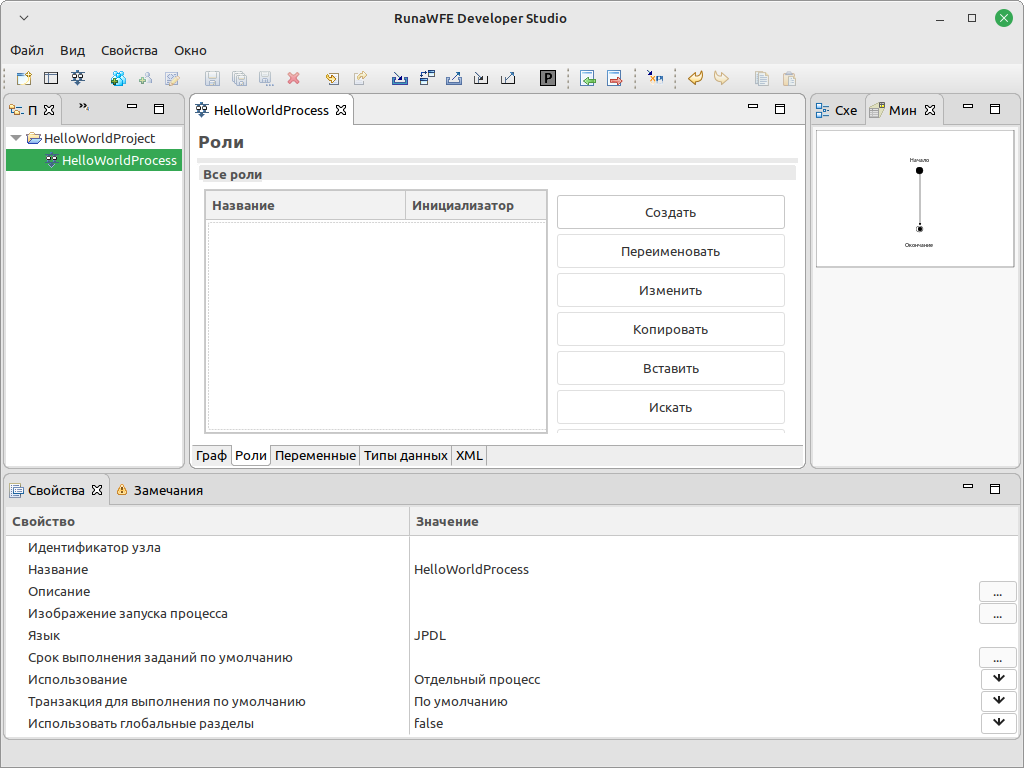This screenshot has width=1024, height=768.
Task: Switch to the Типы данных tab
Action: [406, 455]
